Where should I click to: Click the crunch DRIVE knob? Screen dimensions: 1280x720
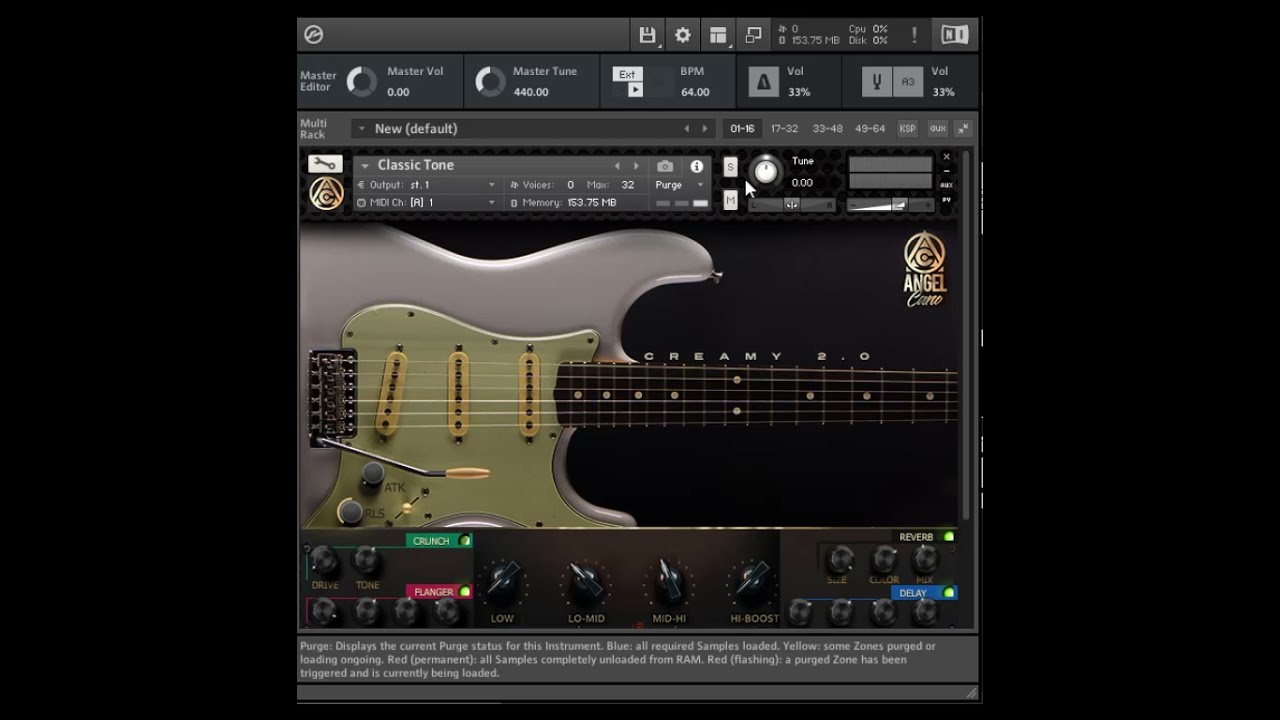coord(324,560)
